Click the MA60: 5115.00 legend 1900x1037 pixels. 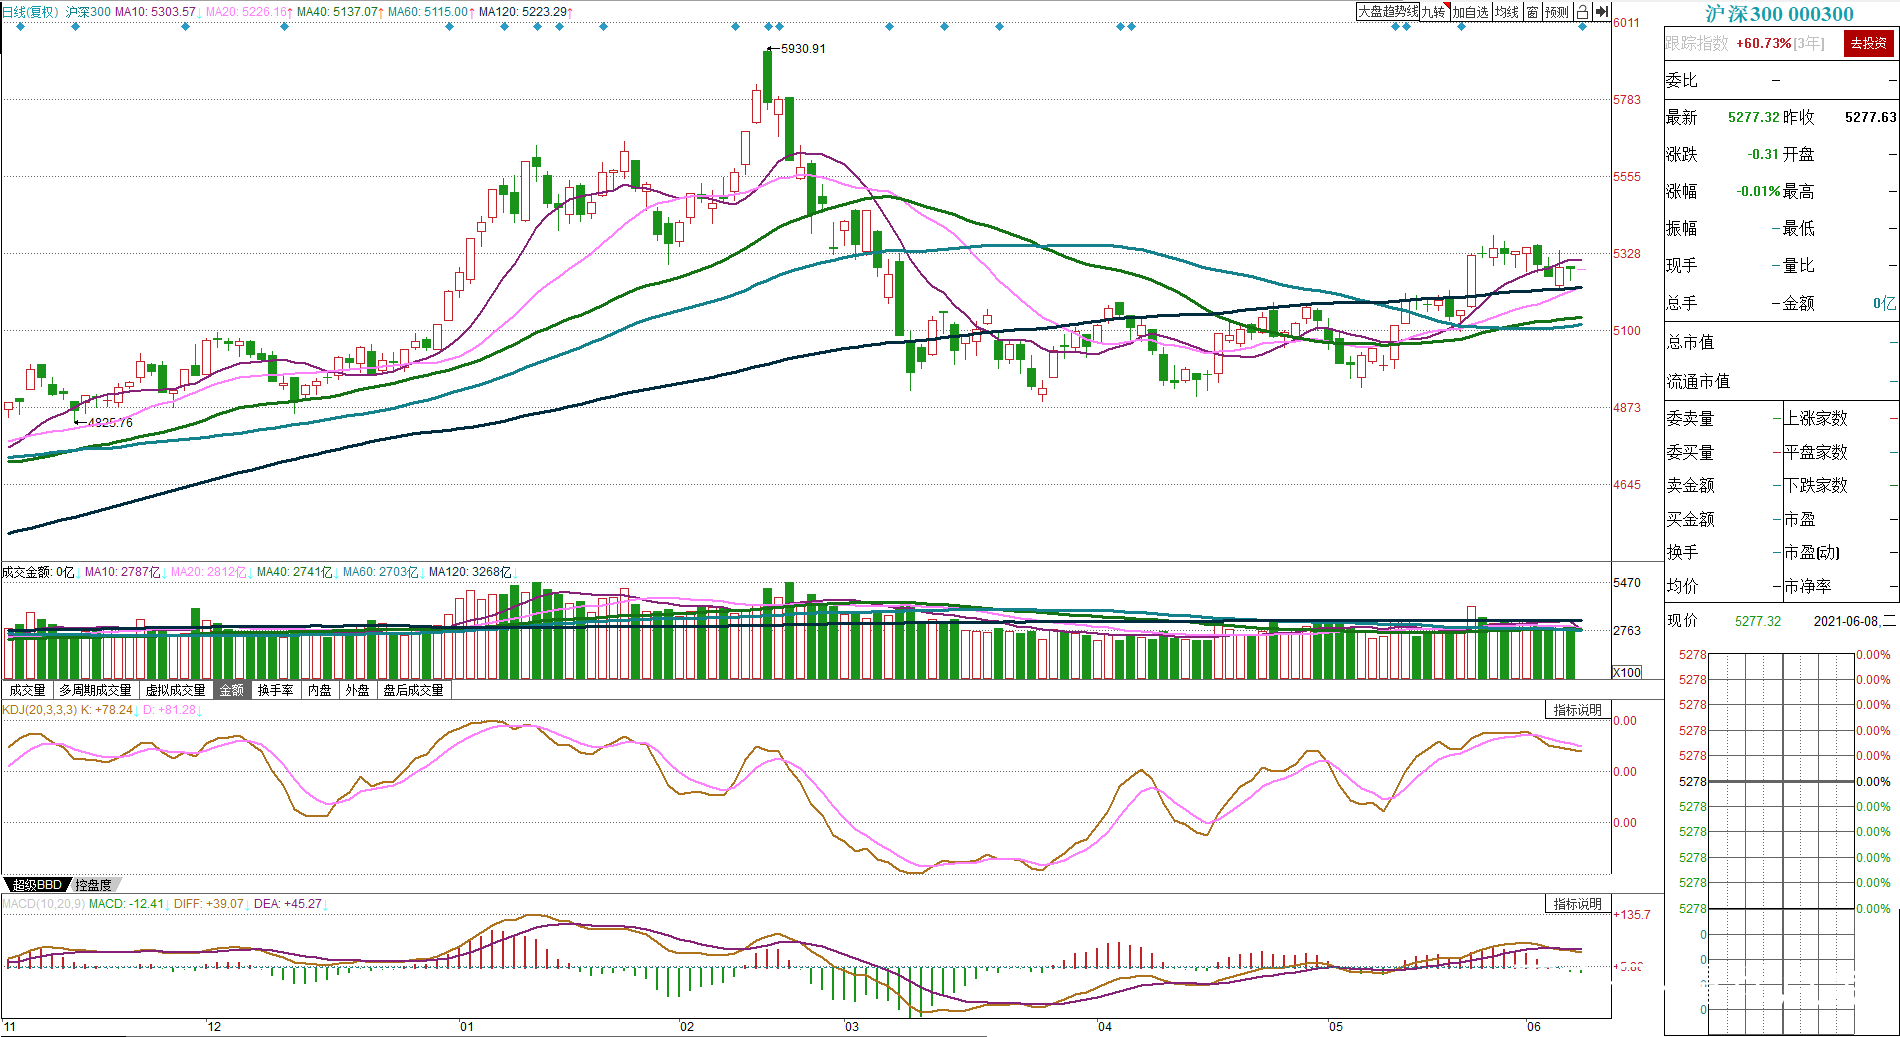click(x=430, y=12)
